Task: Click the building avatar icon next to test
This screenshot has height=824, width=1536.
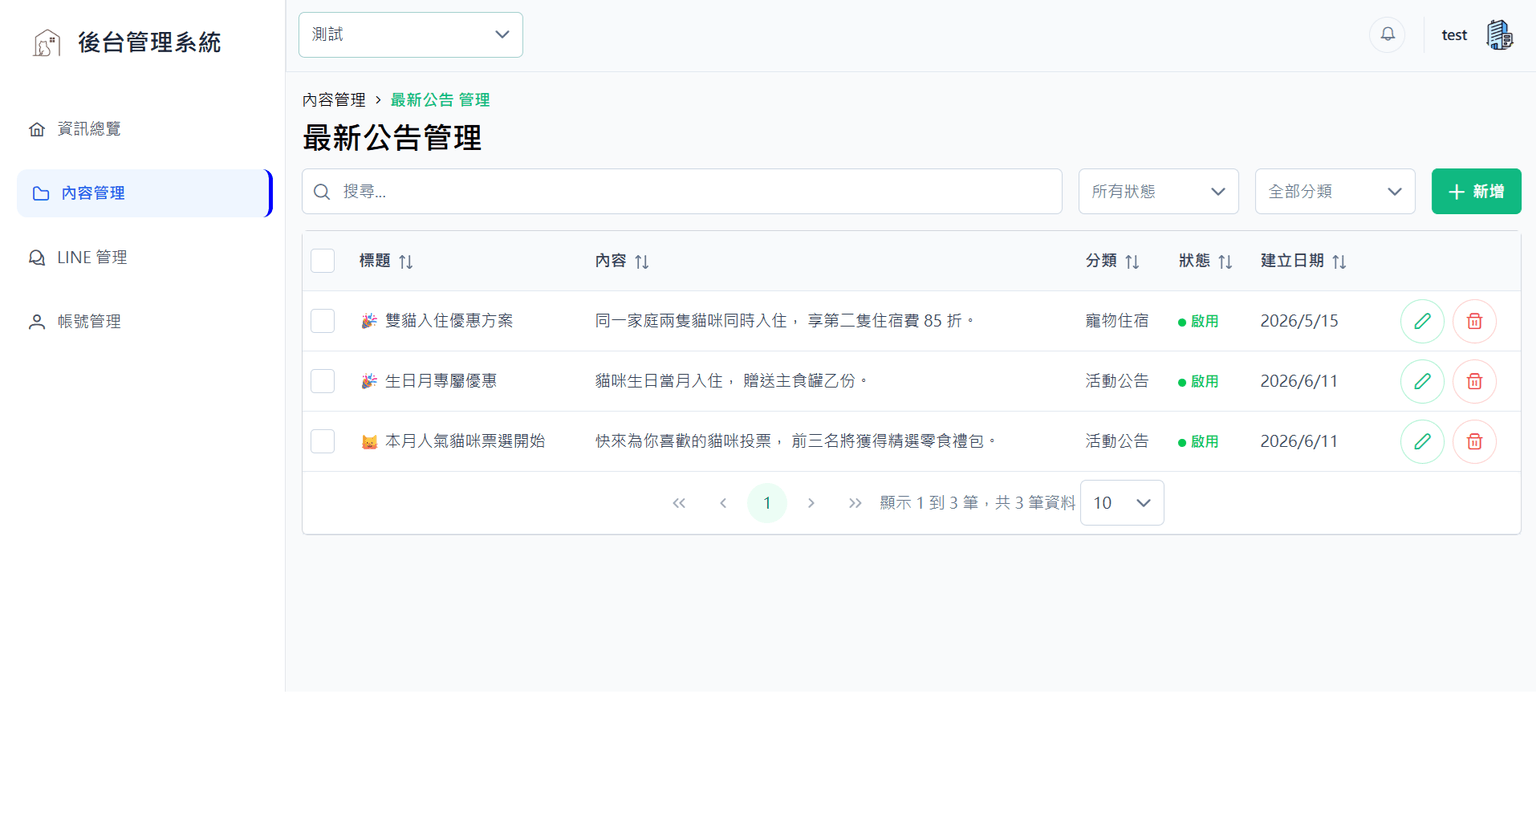Action: (1499, 35)
